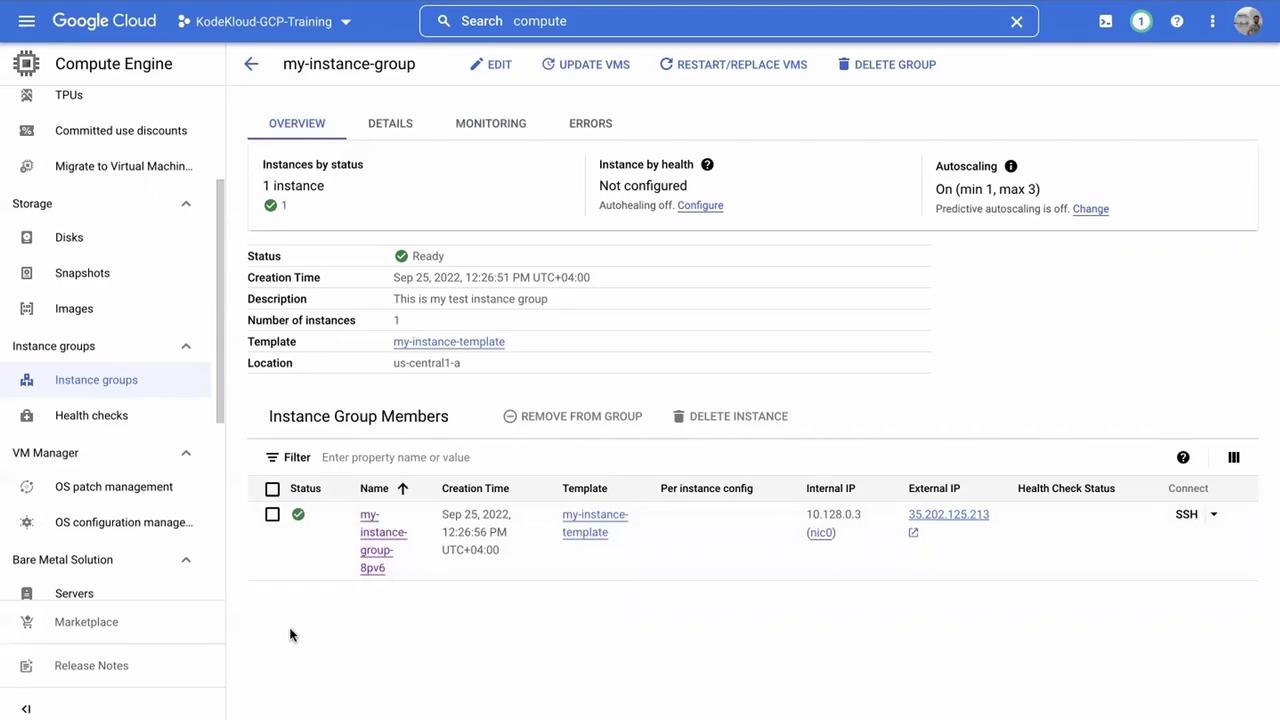Open column display options icon
This screenshot has height=720, width=1280.
pos(1234,457)
